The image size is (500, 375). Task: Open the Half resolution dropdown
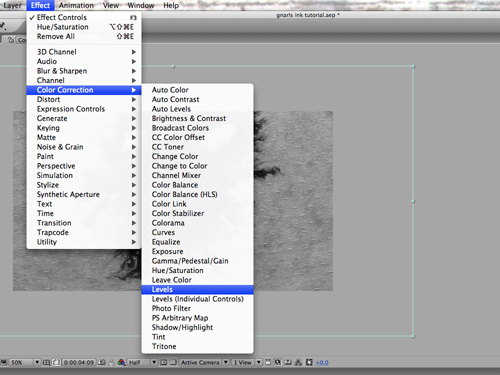(142, 362)
